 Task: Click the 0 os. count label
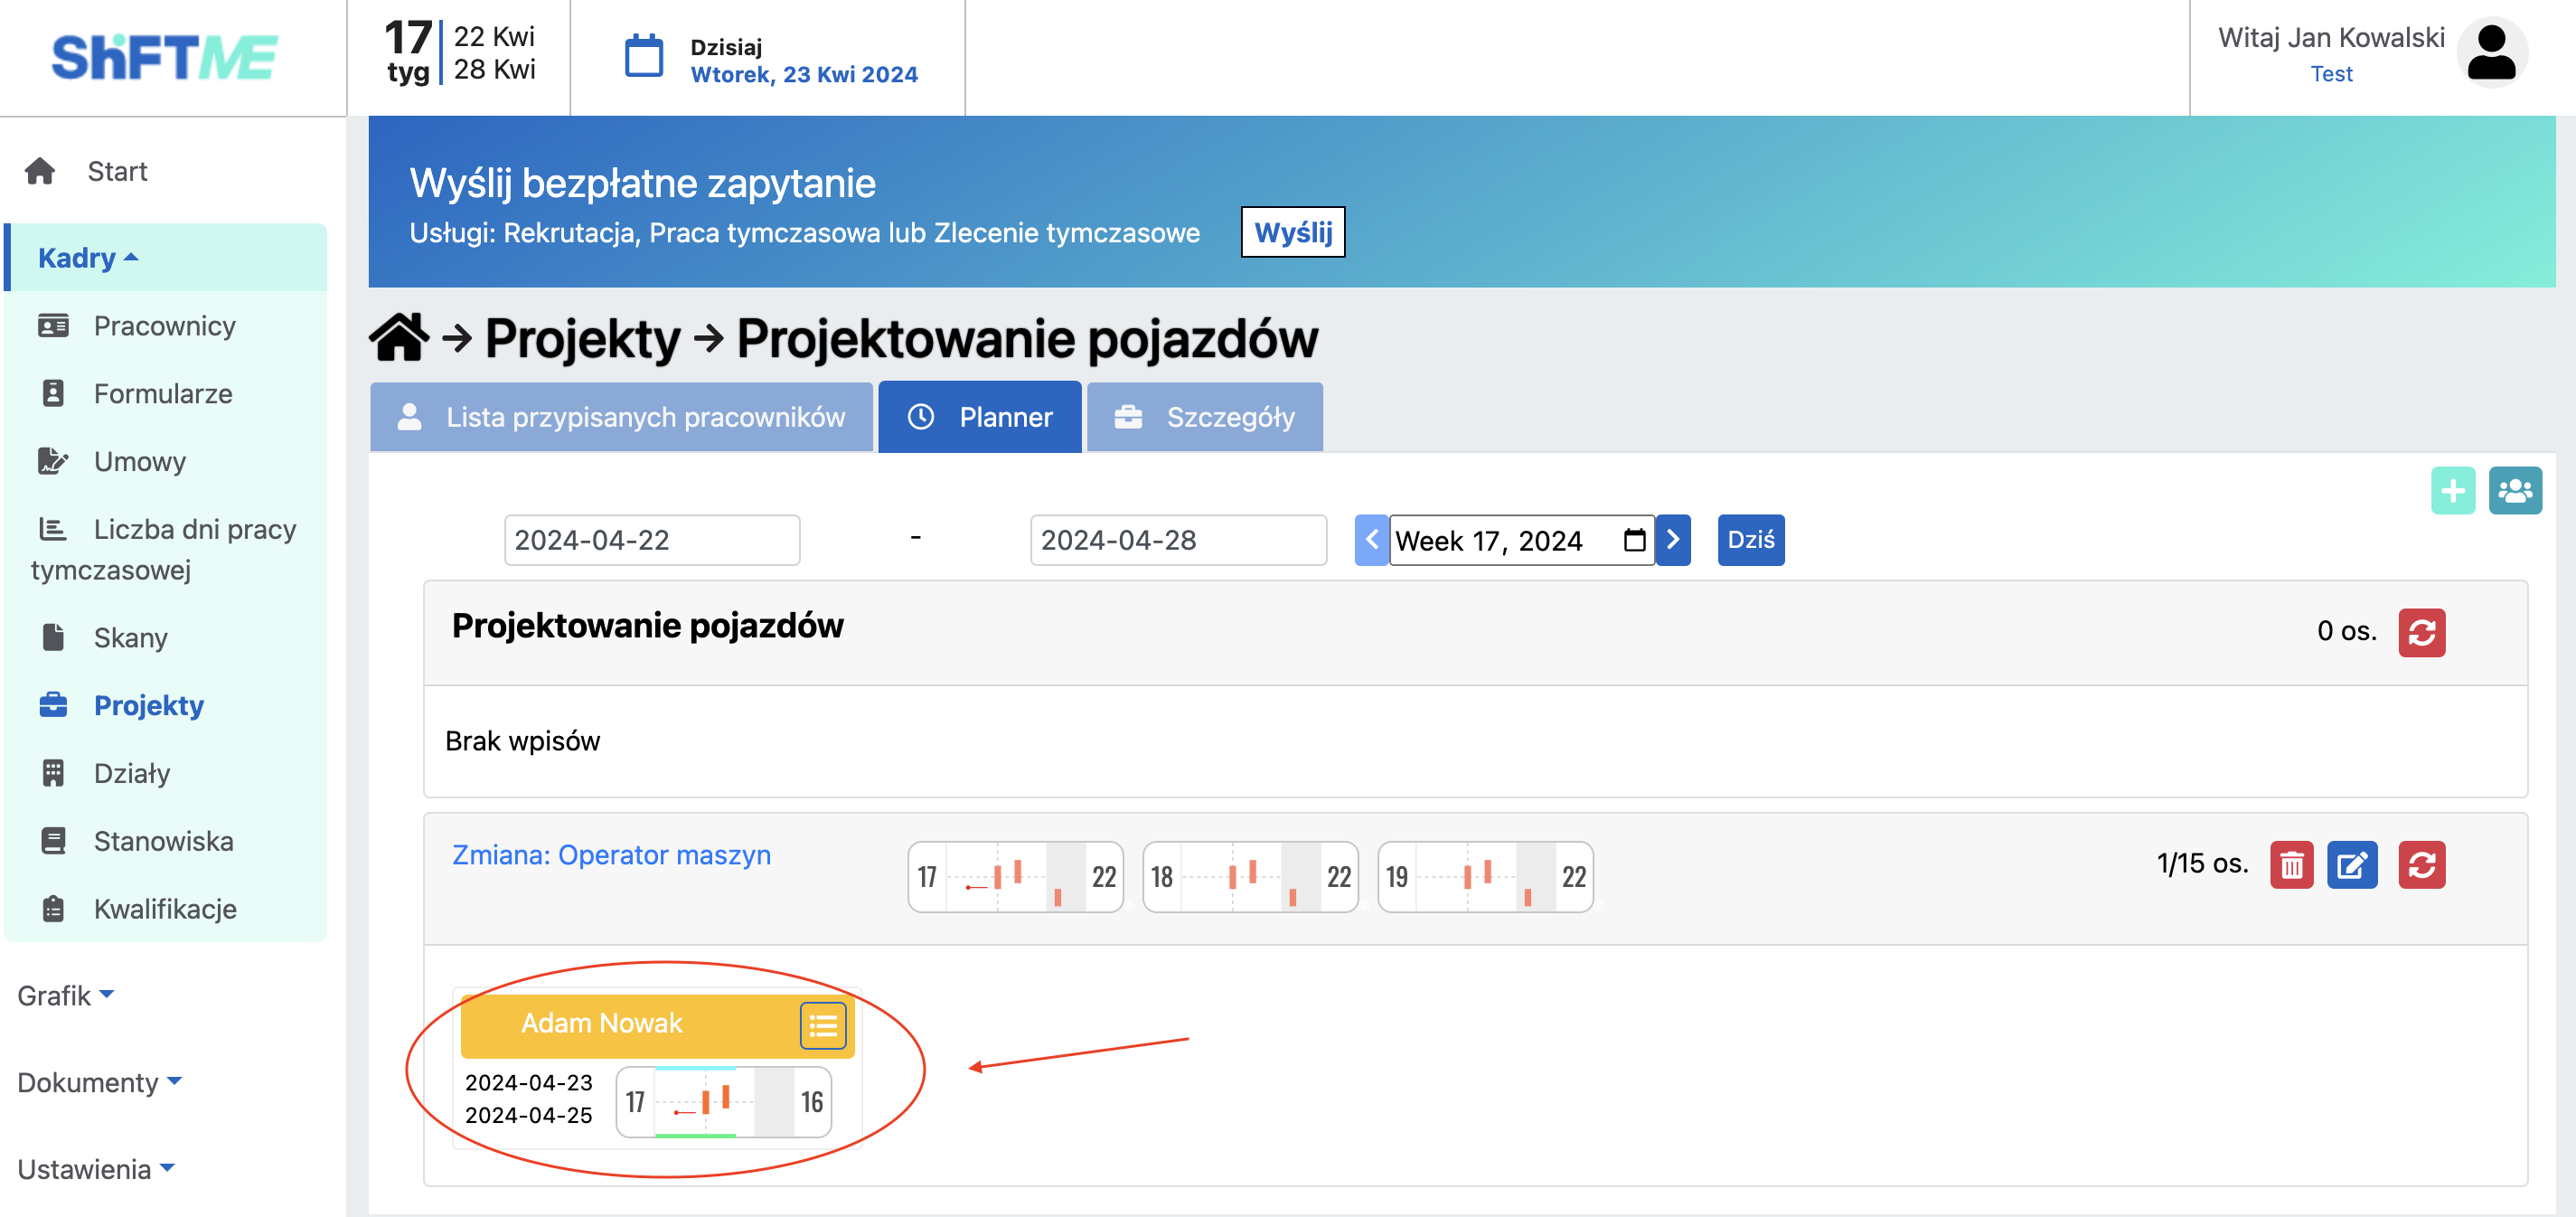pos(2346,631)
